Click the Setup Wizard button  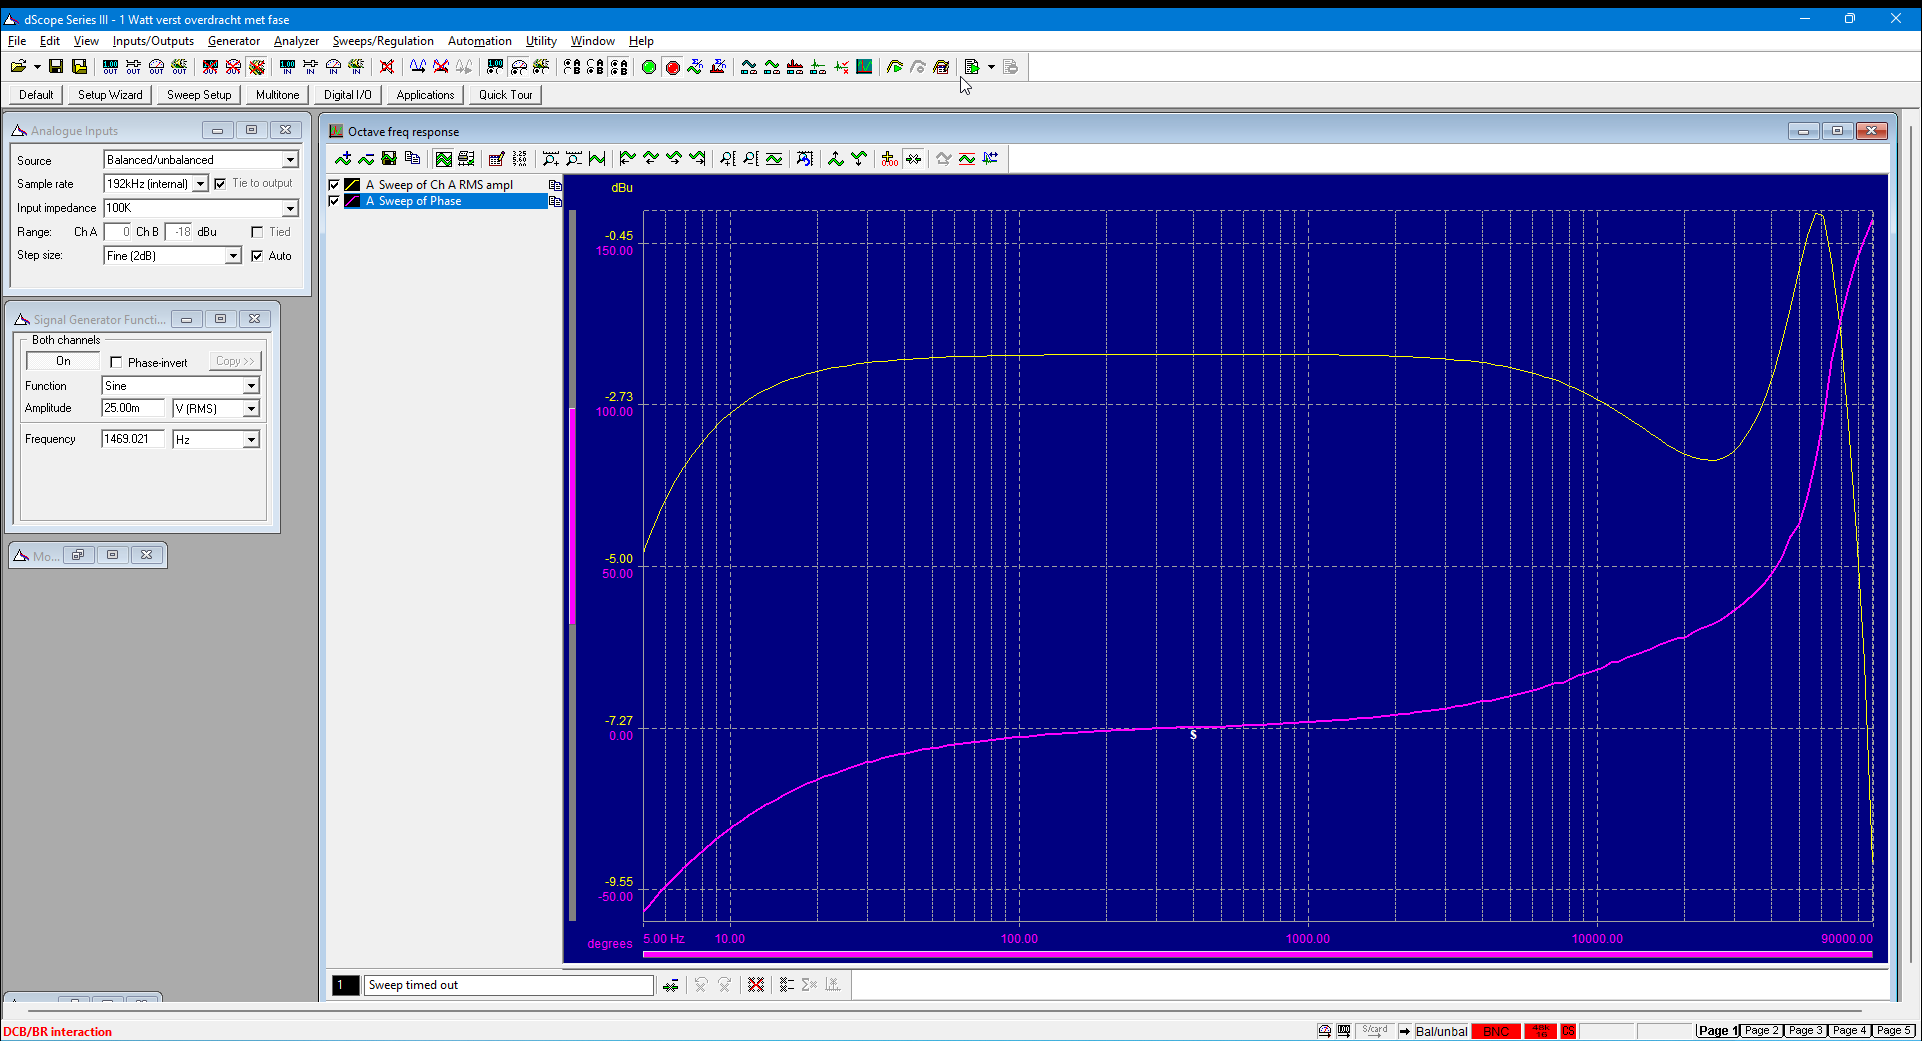tap(110, 95)
